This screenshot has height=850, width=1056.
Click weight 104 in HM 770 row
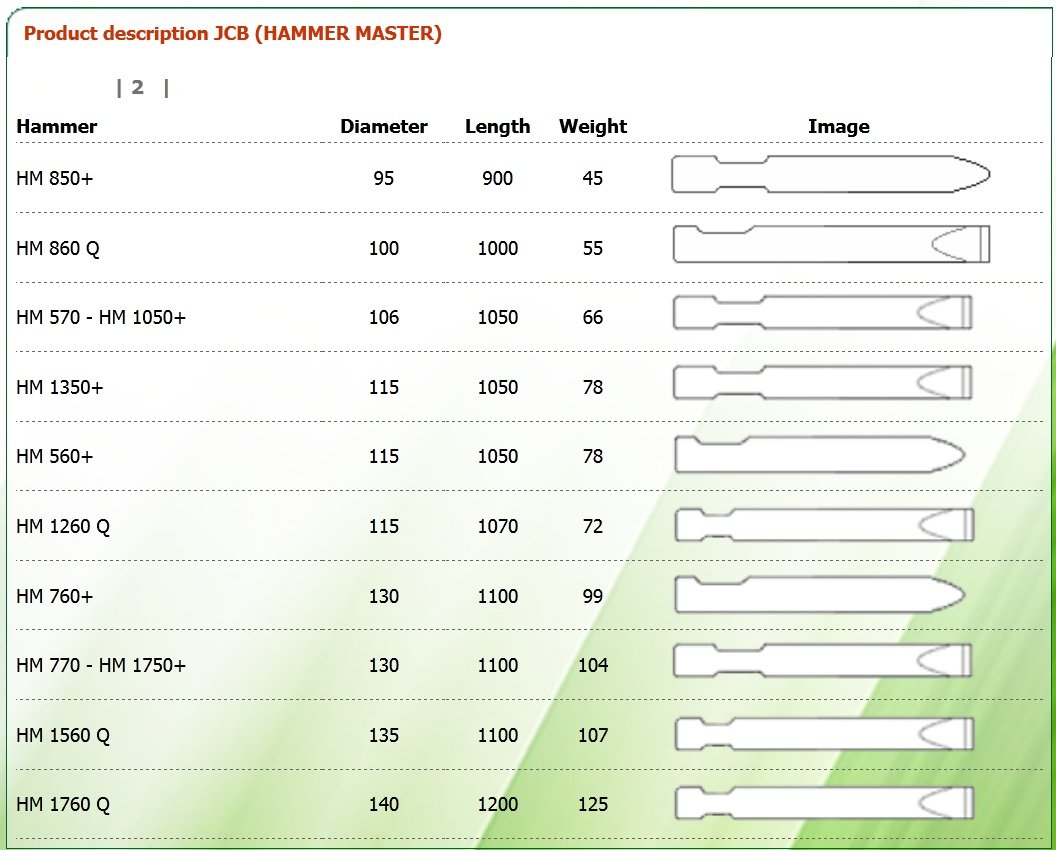click(593, 665)
